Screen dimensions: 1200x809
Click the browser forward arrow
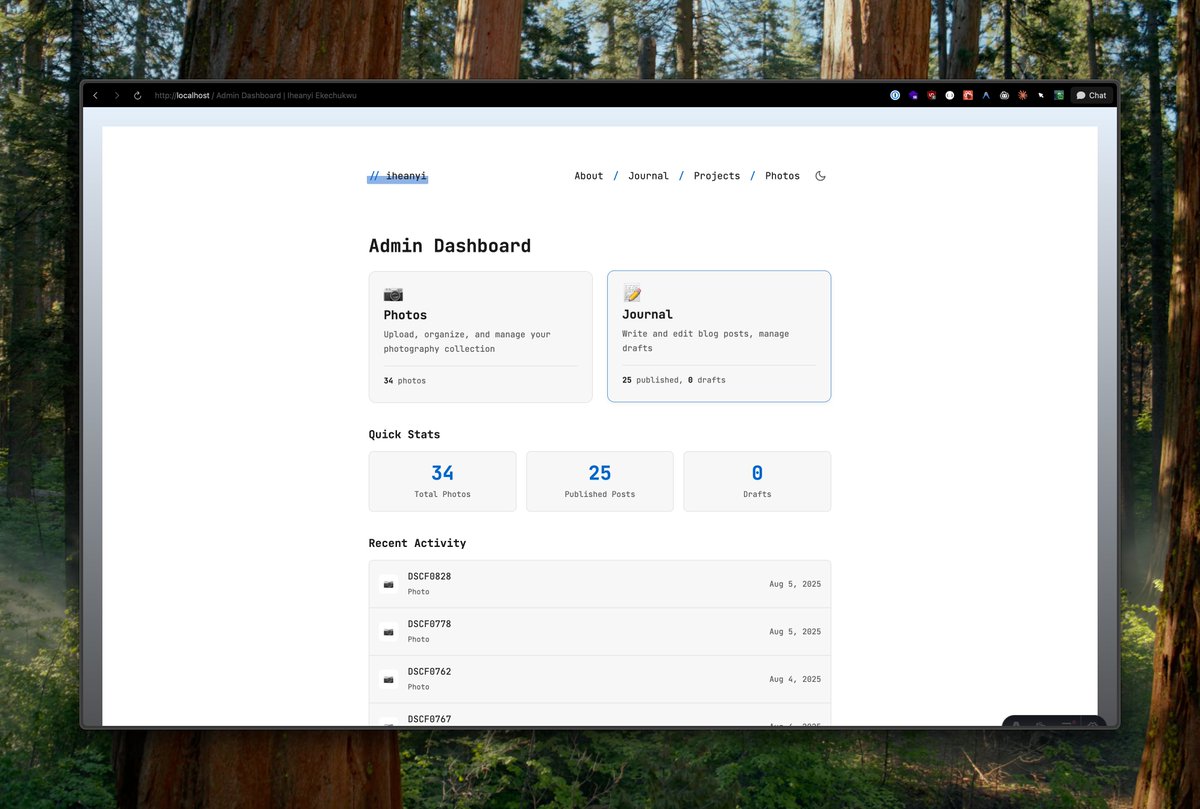tap(116, 96)
